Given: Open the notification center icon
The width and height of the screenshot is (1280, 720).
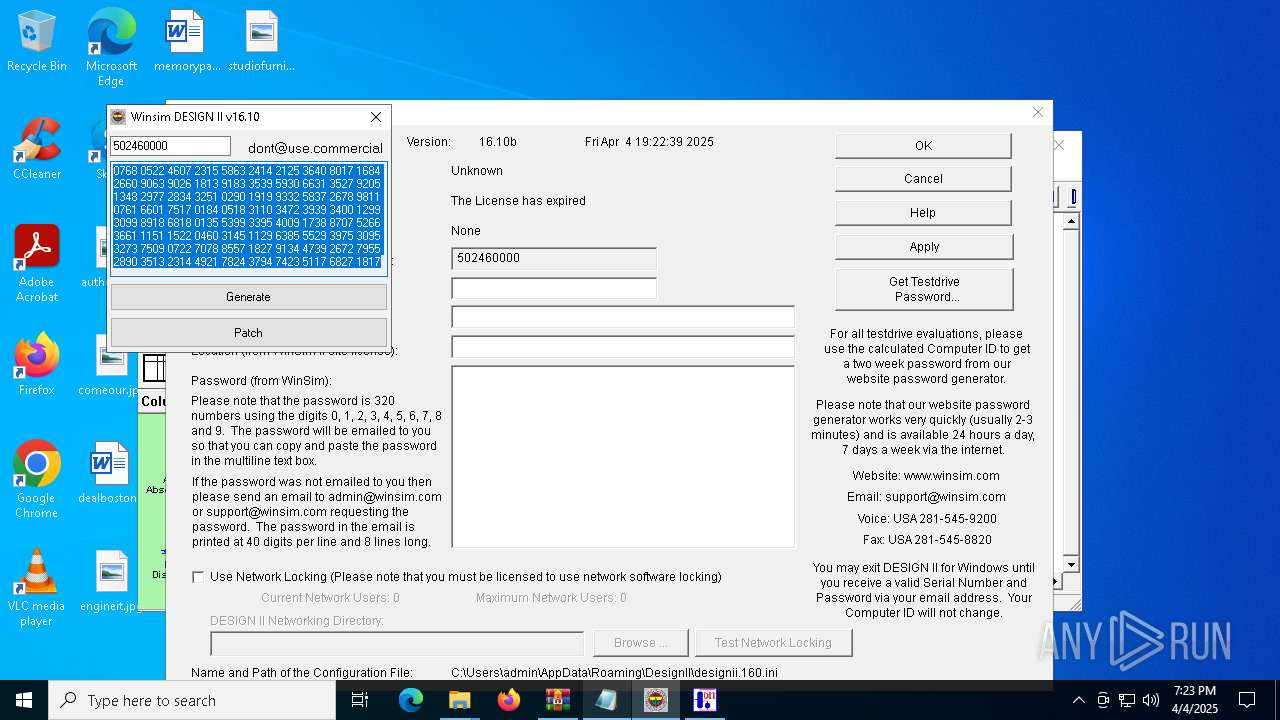Looking at the screenshot, I should tap(1247, 700).
